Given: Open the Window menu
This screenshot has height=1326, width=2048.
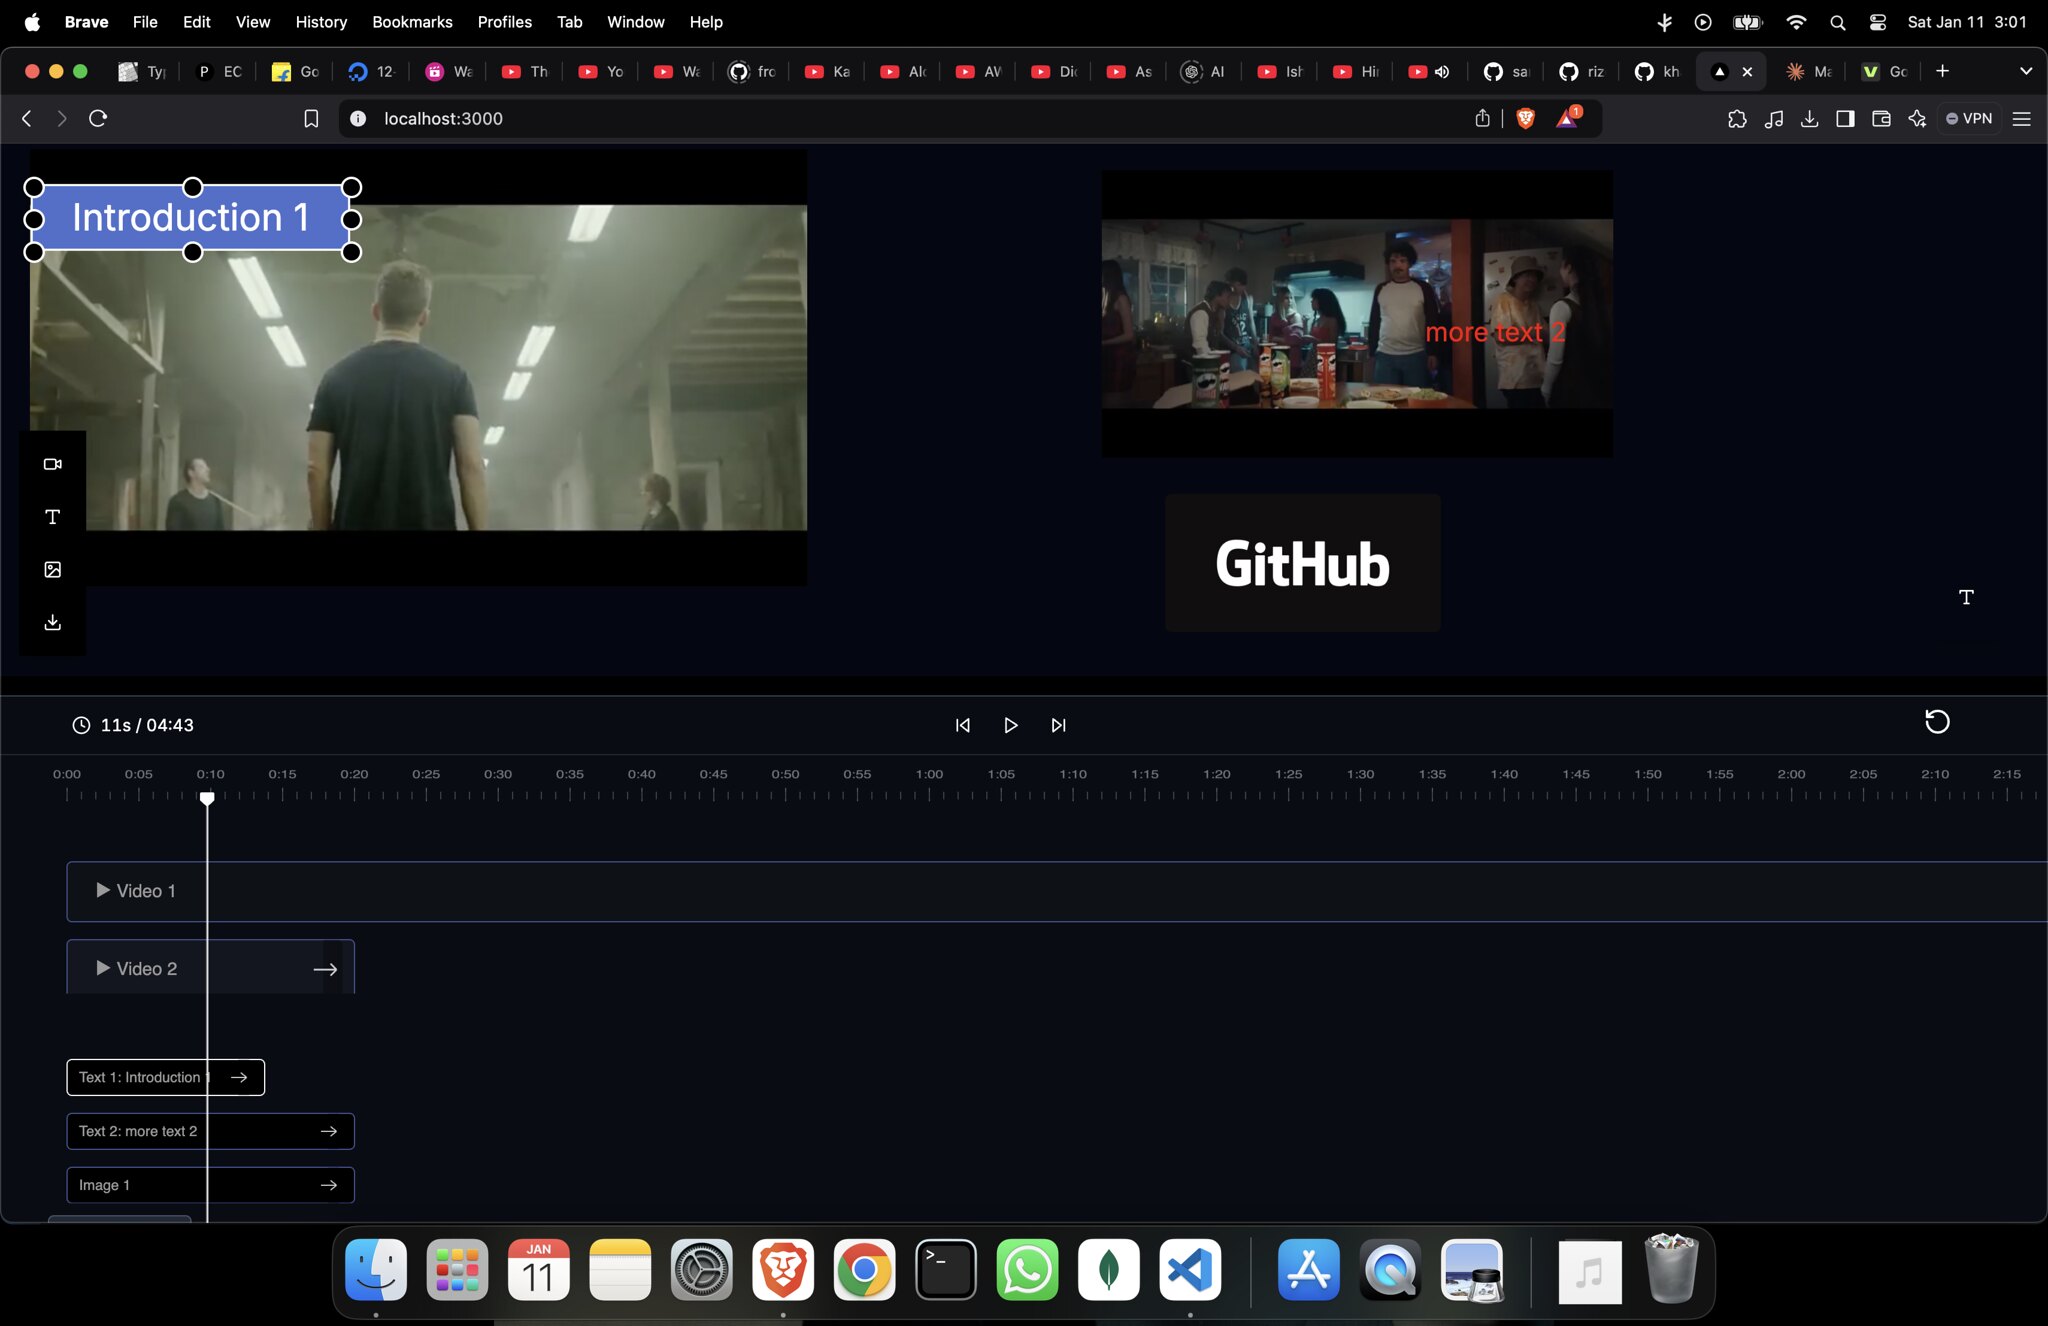Looking at the screenshot, I should (x=635, y=22).
